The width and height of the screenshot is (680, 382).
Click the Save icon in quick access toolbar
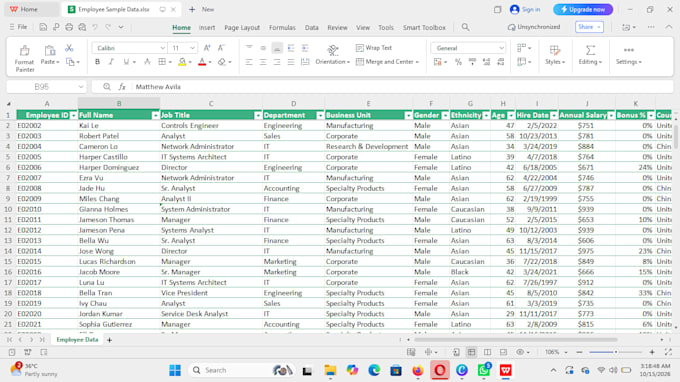click(43, 27)
